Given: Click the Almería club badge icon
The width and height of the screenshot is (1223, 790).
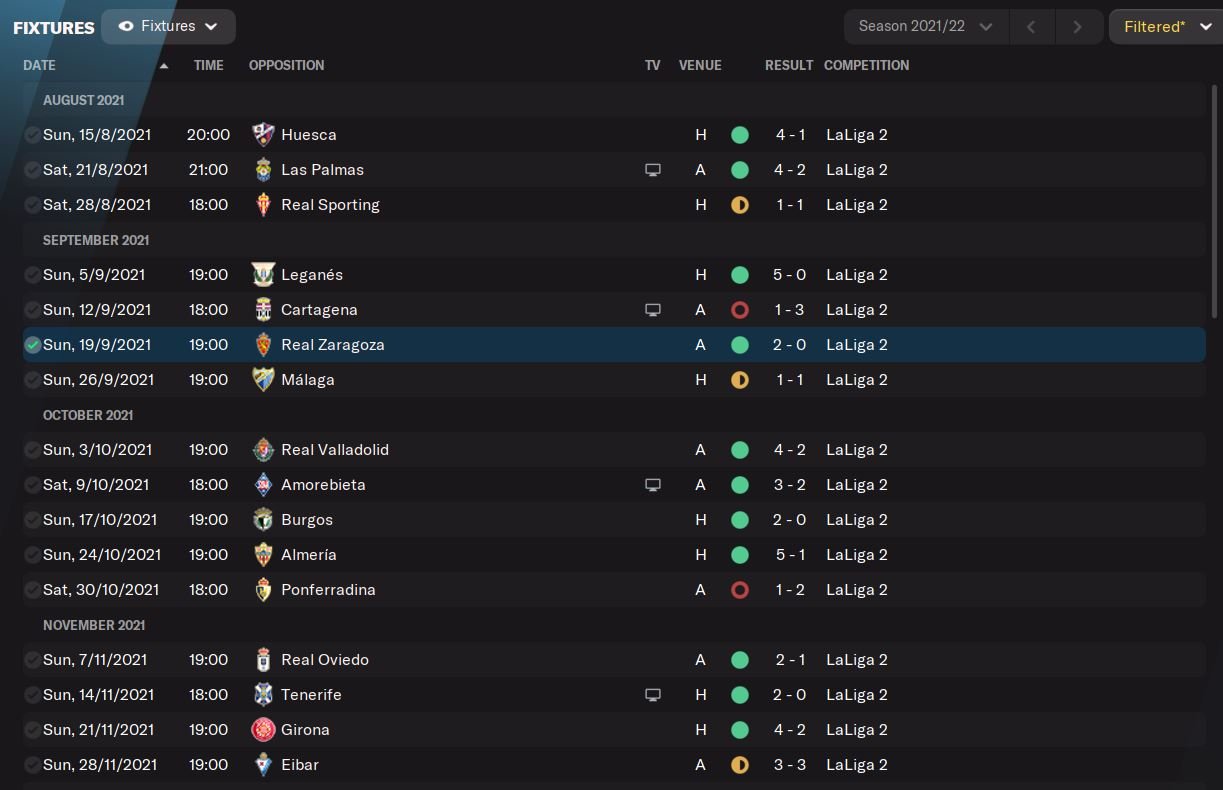Looking at the screenshot, I should pyautogui.click(x=263, y=555).
